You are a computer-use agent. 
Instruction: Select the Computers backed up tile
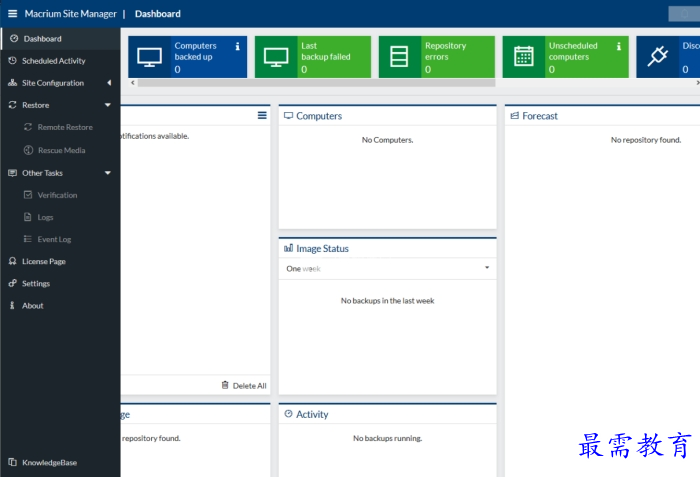(188, 57)
